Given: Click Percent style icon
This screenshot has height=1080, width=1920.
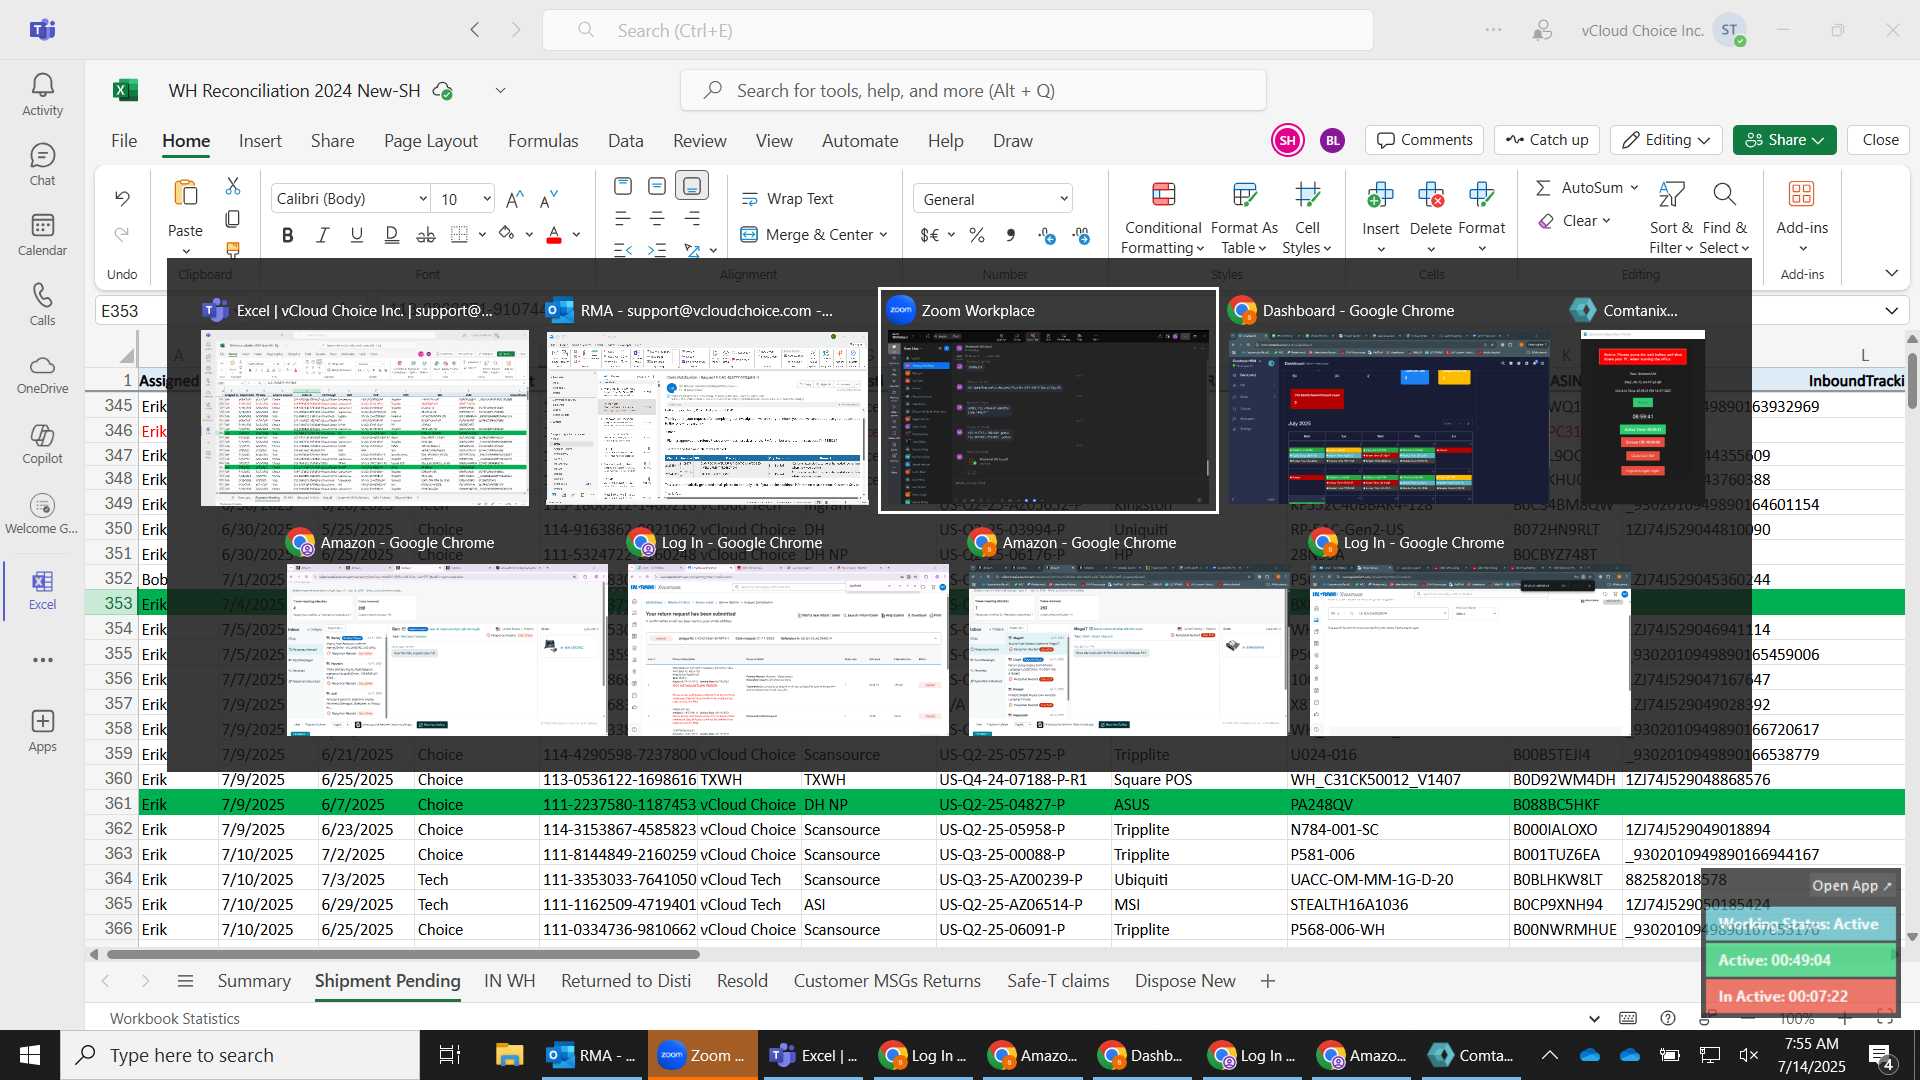Looking at the screenshot, I should click(x=977, y=235).
